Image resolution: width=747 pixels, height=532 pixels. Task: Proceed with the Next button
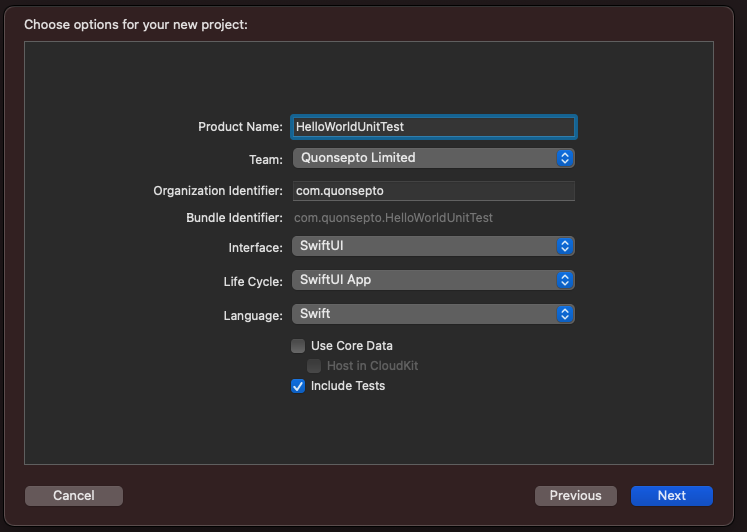pyautogui.click(x=672, y=496)
